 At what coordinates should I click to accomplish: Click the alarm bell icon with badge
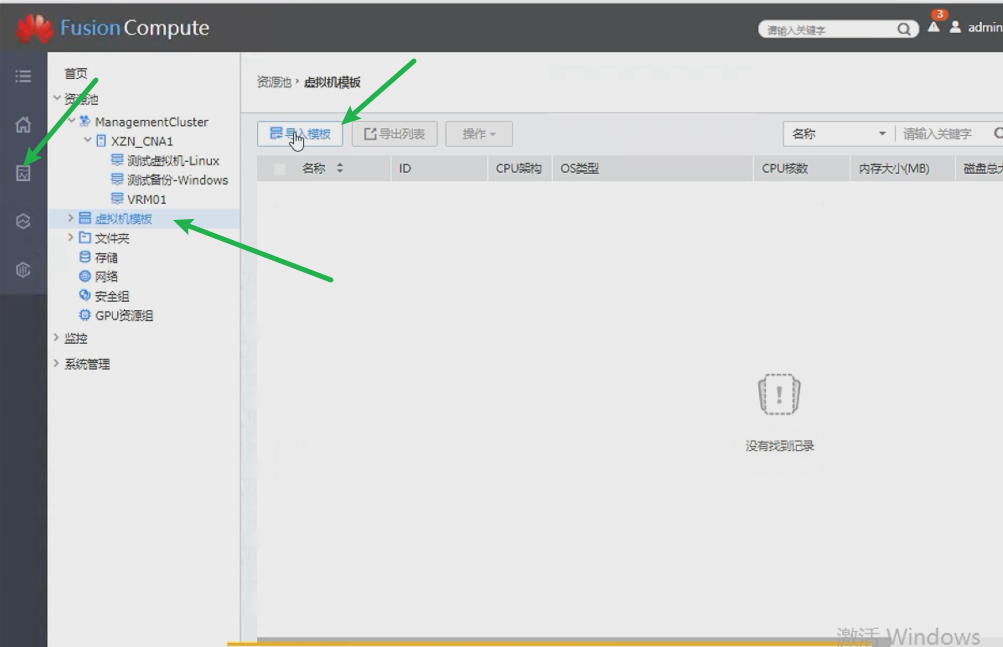934,28
